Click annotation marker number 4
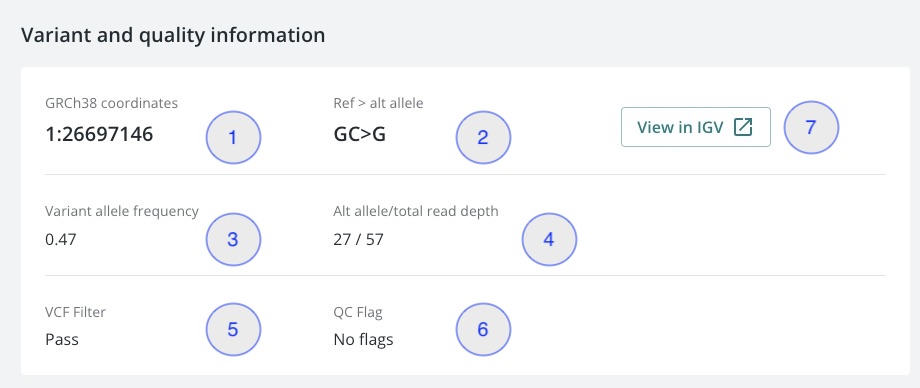920x388 pixels. point(549,239)
